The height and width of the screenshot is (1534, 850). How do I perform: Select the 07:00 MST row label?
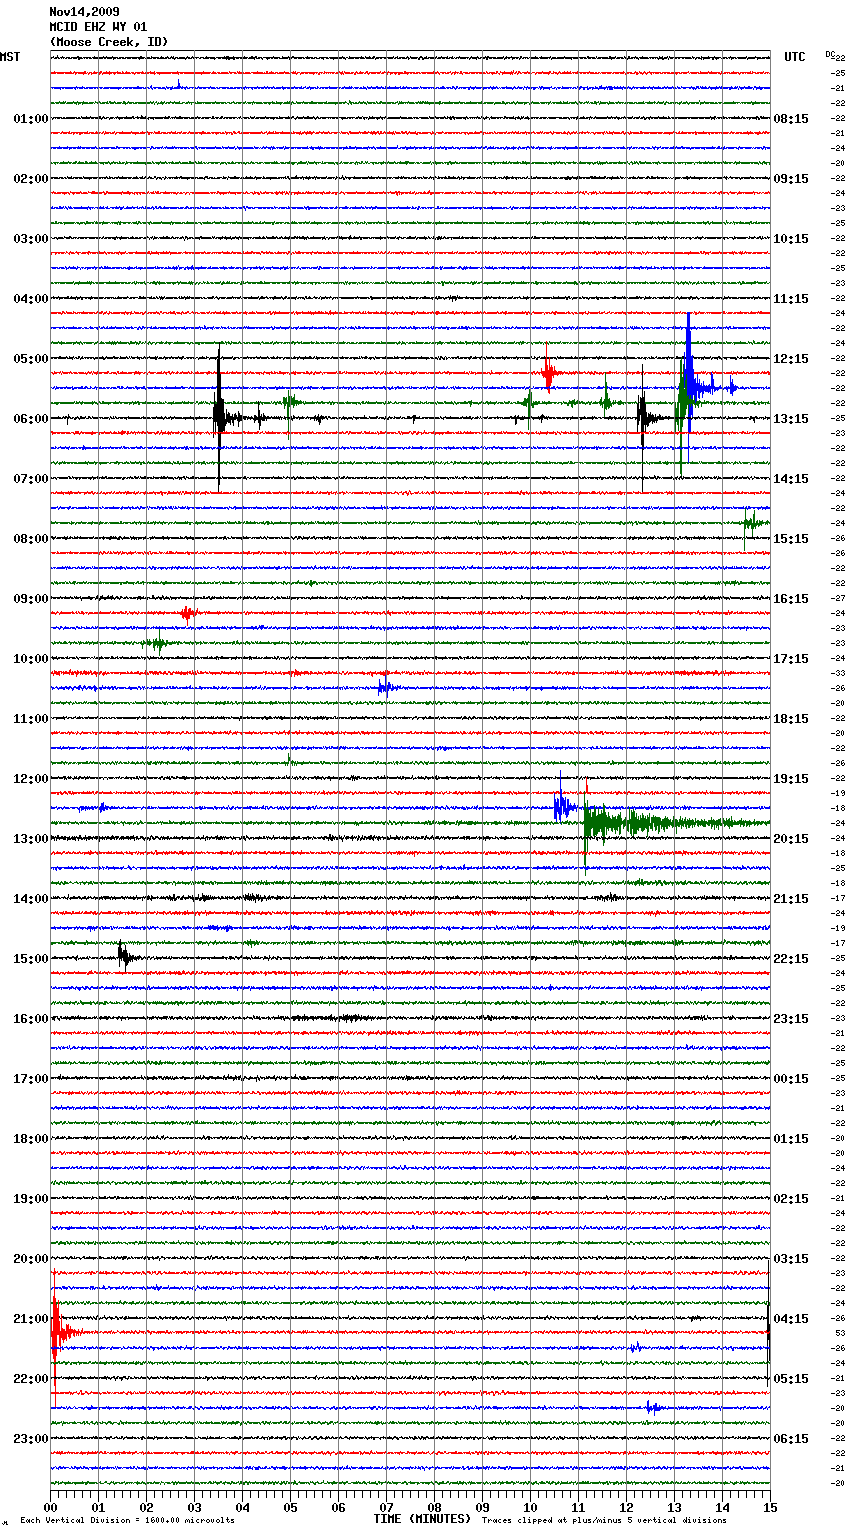point(31,479)
